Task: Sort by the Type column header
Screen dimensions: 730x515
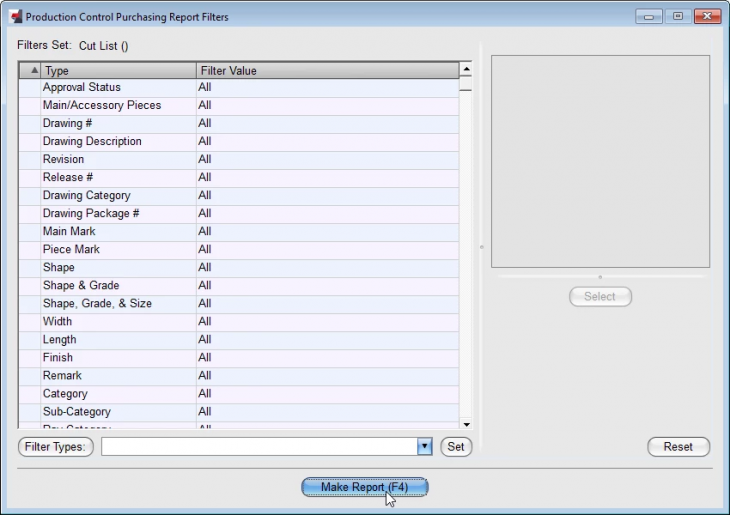Action: pyautogui.click(x=118, y=70)
